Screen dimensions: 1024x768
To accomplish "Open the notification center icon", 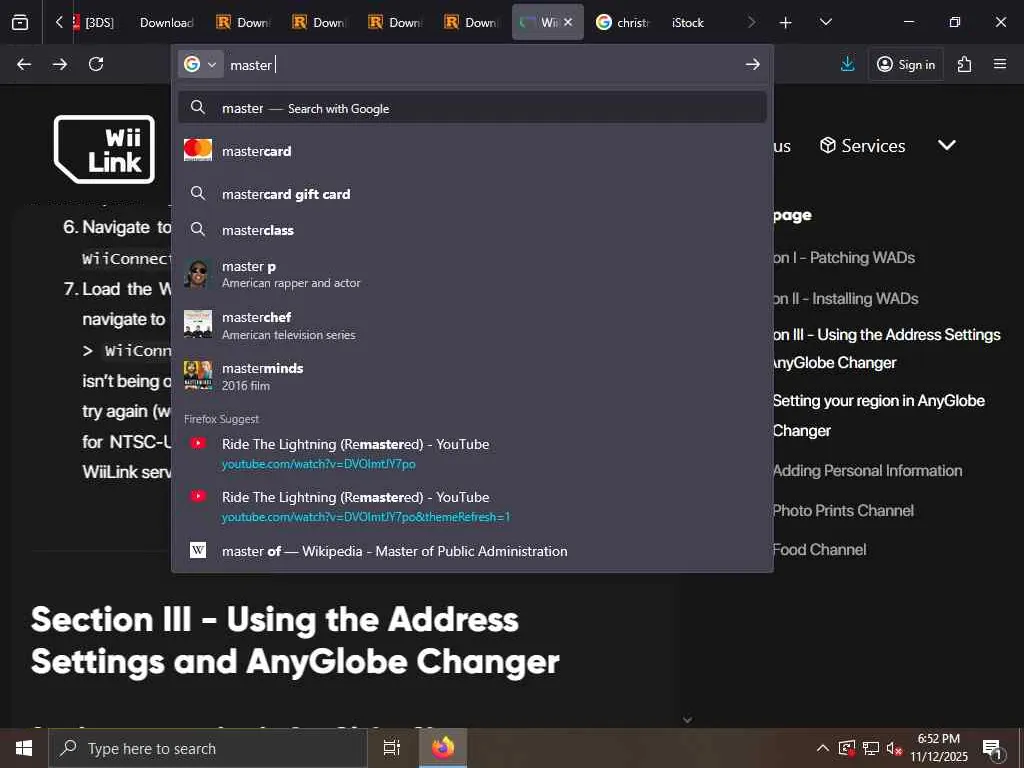I will [x=992, y=748].
